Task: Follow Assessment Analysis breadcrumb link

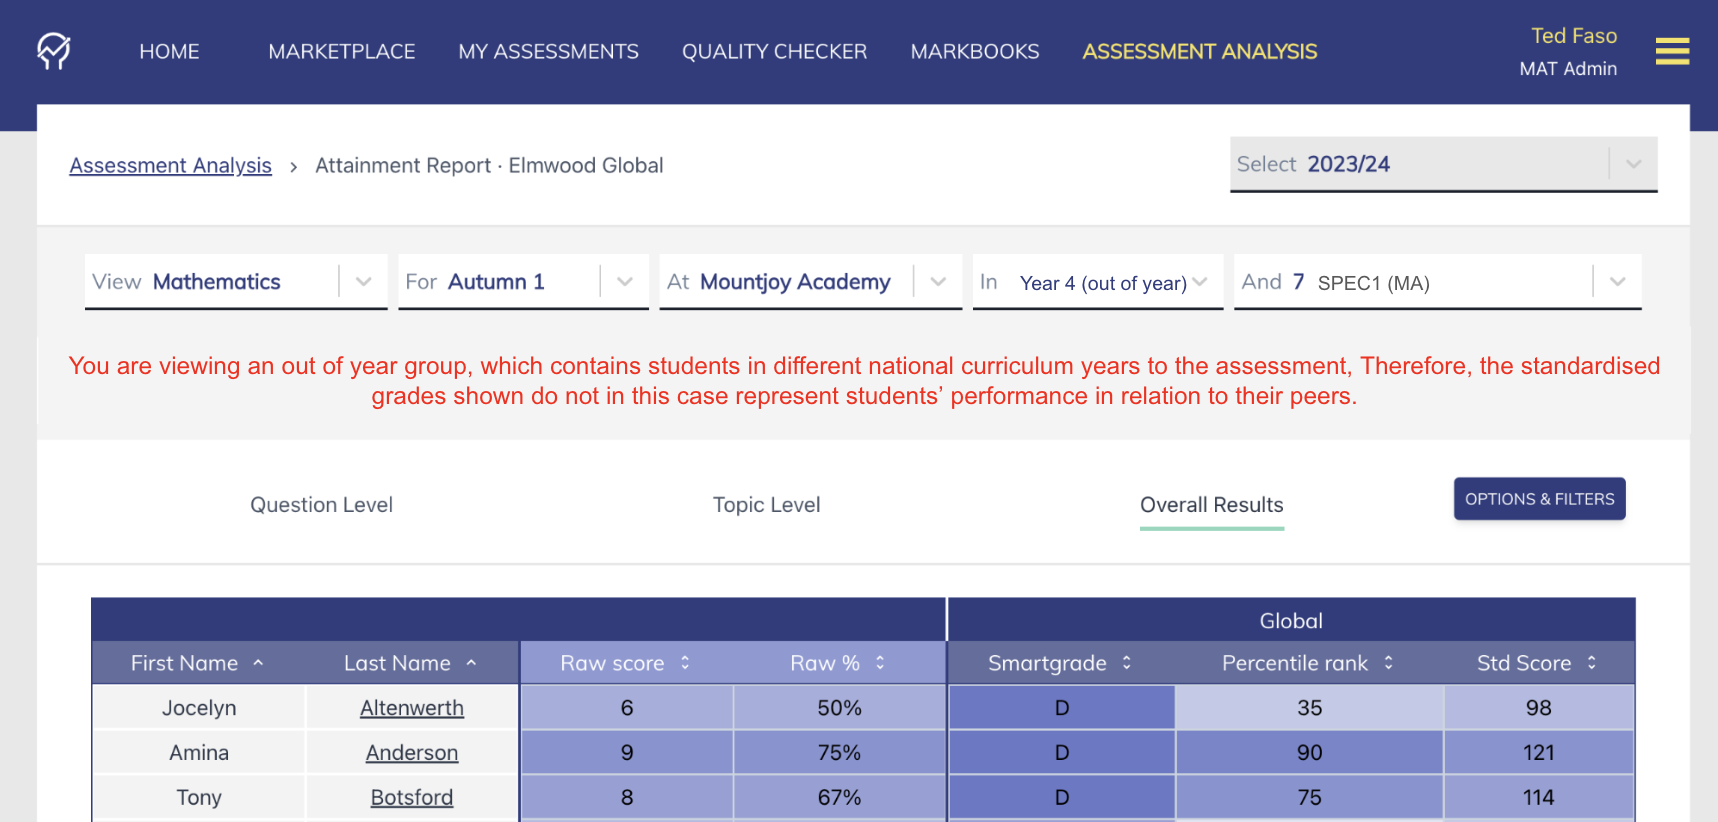Action: [170, 166]
